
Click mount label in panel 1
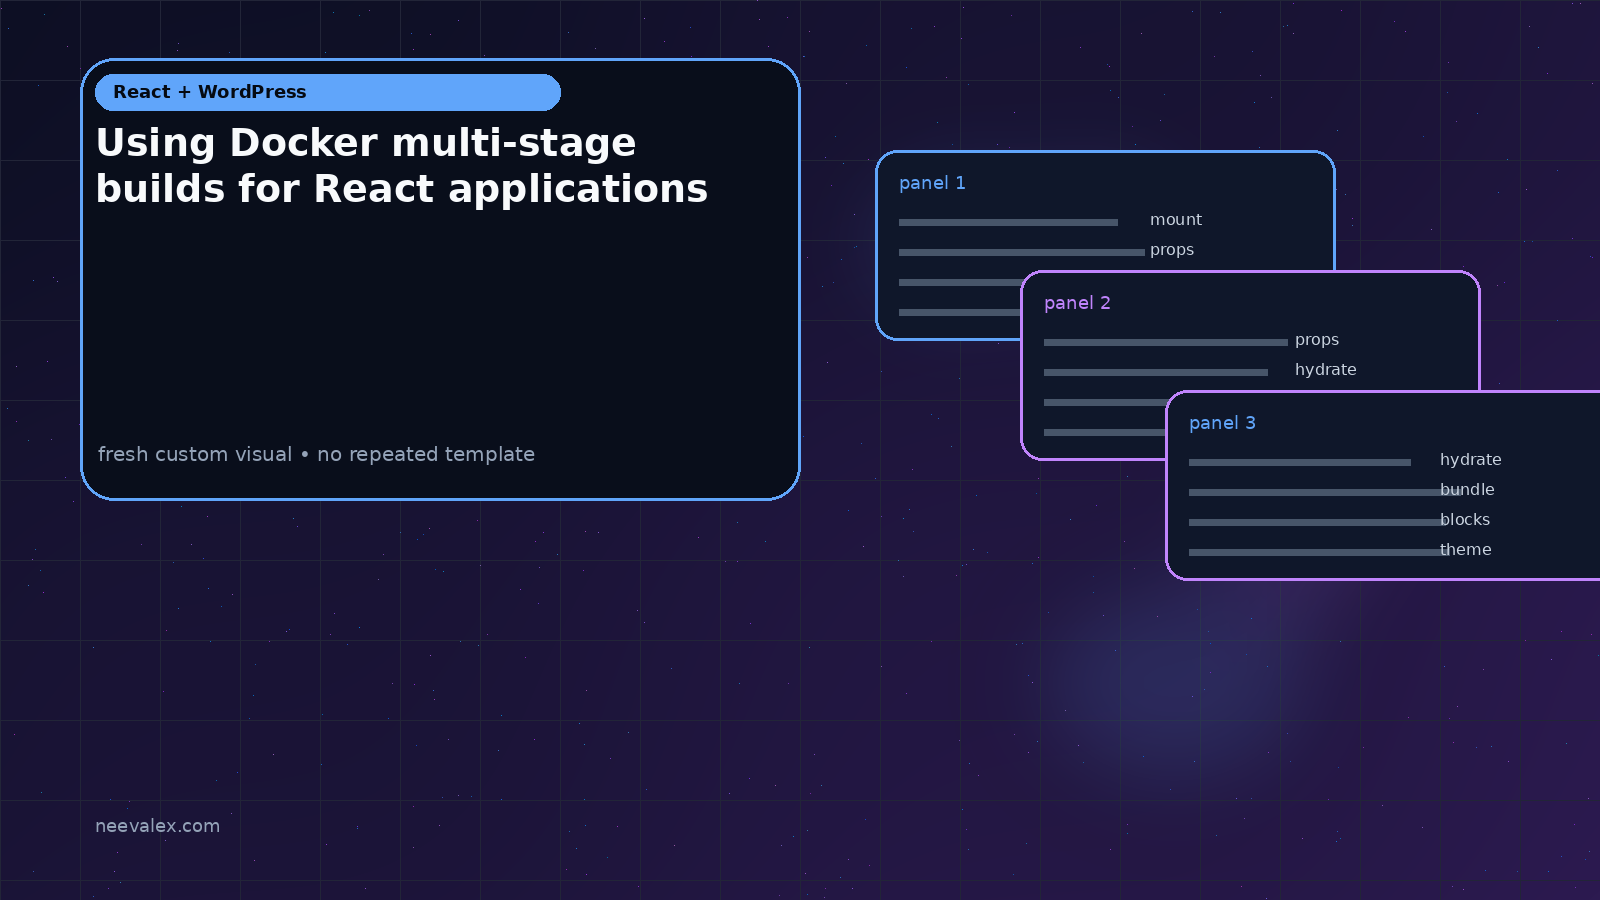tap(1176, 220)
